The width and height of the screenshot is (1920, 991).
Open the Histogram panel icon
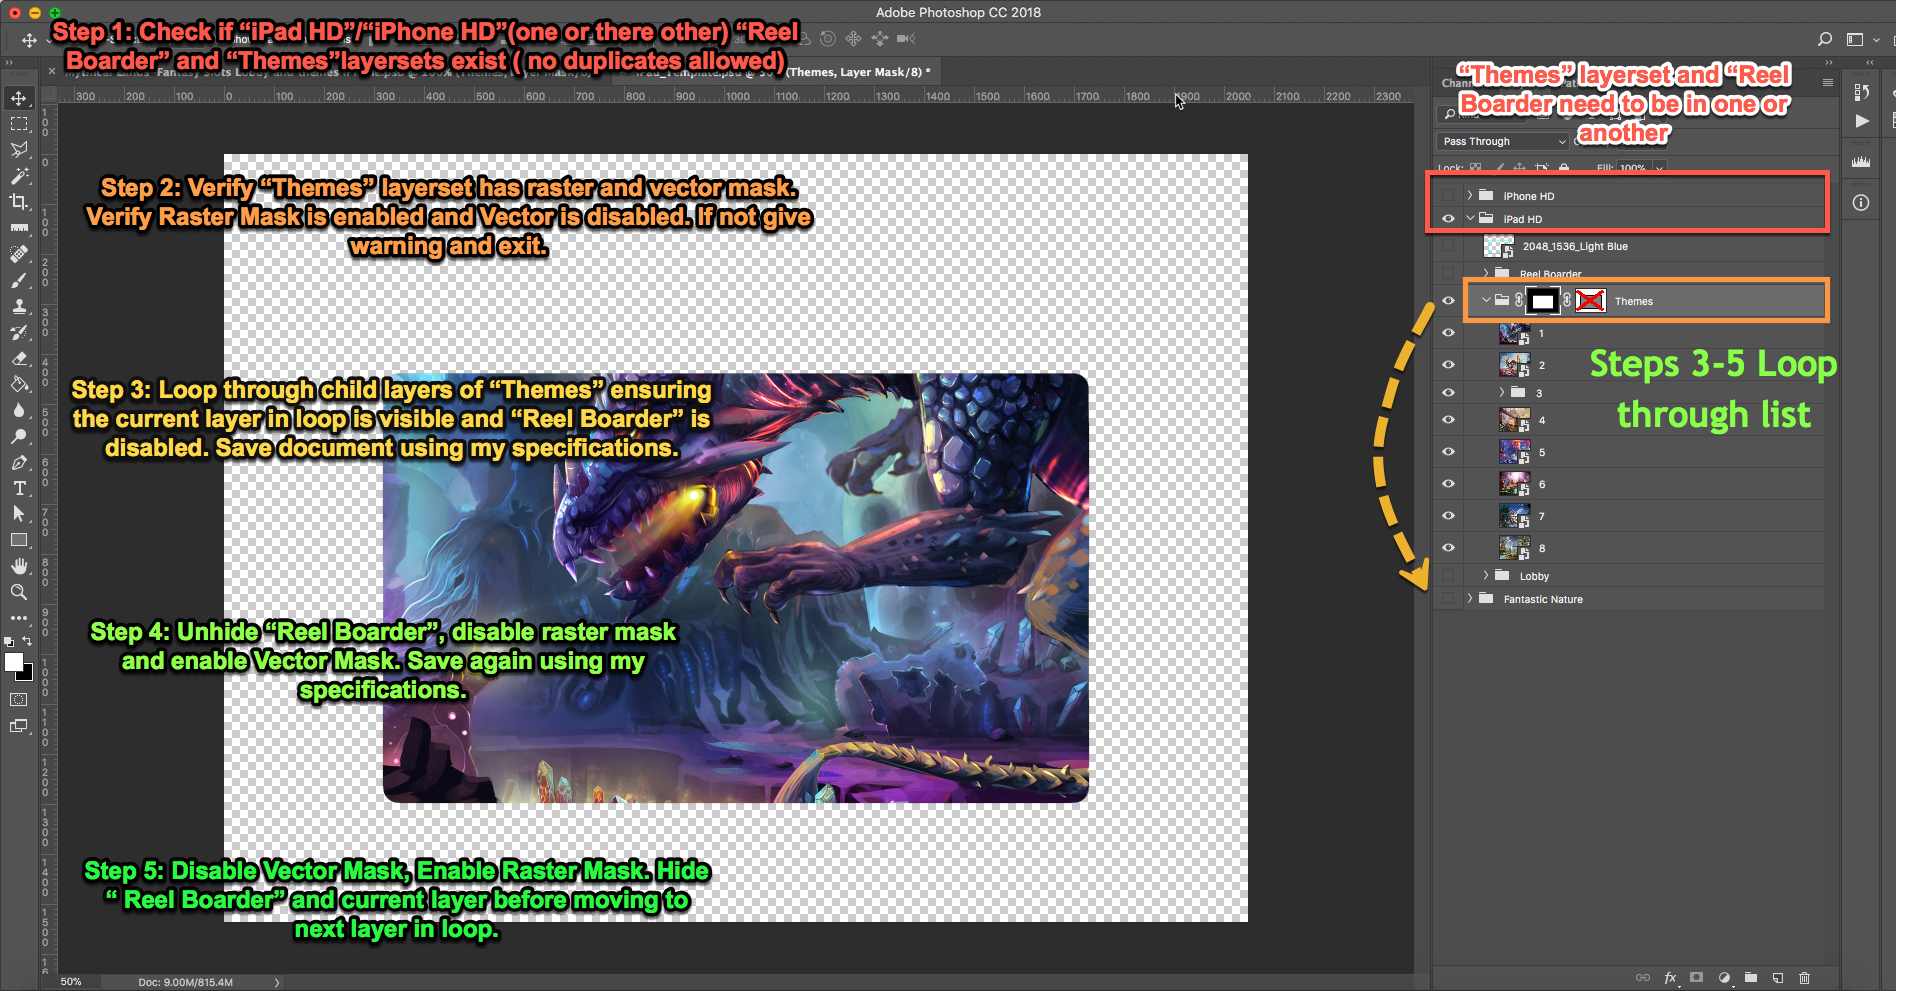pos(1862,161)
